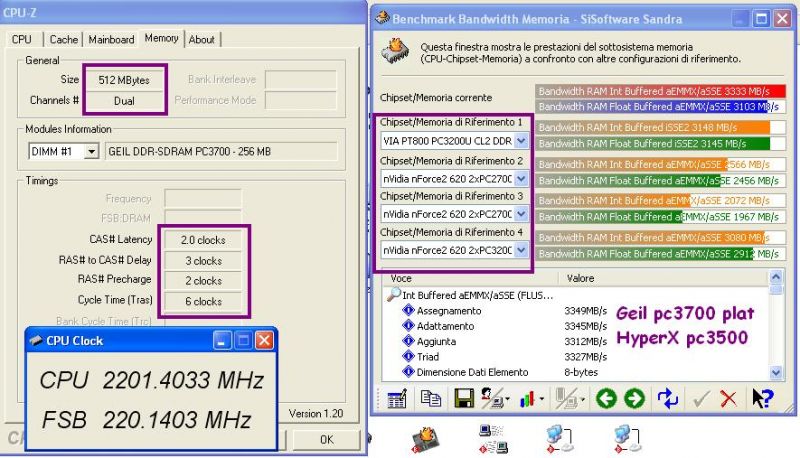Image resolution: width=800 pixels, height=458 pixels.
Task: Click the orange iSSE2 3148 MB/s bar
Action: point(660,128)
